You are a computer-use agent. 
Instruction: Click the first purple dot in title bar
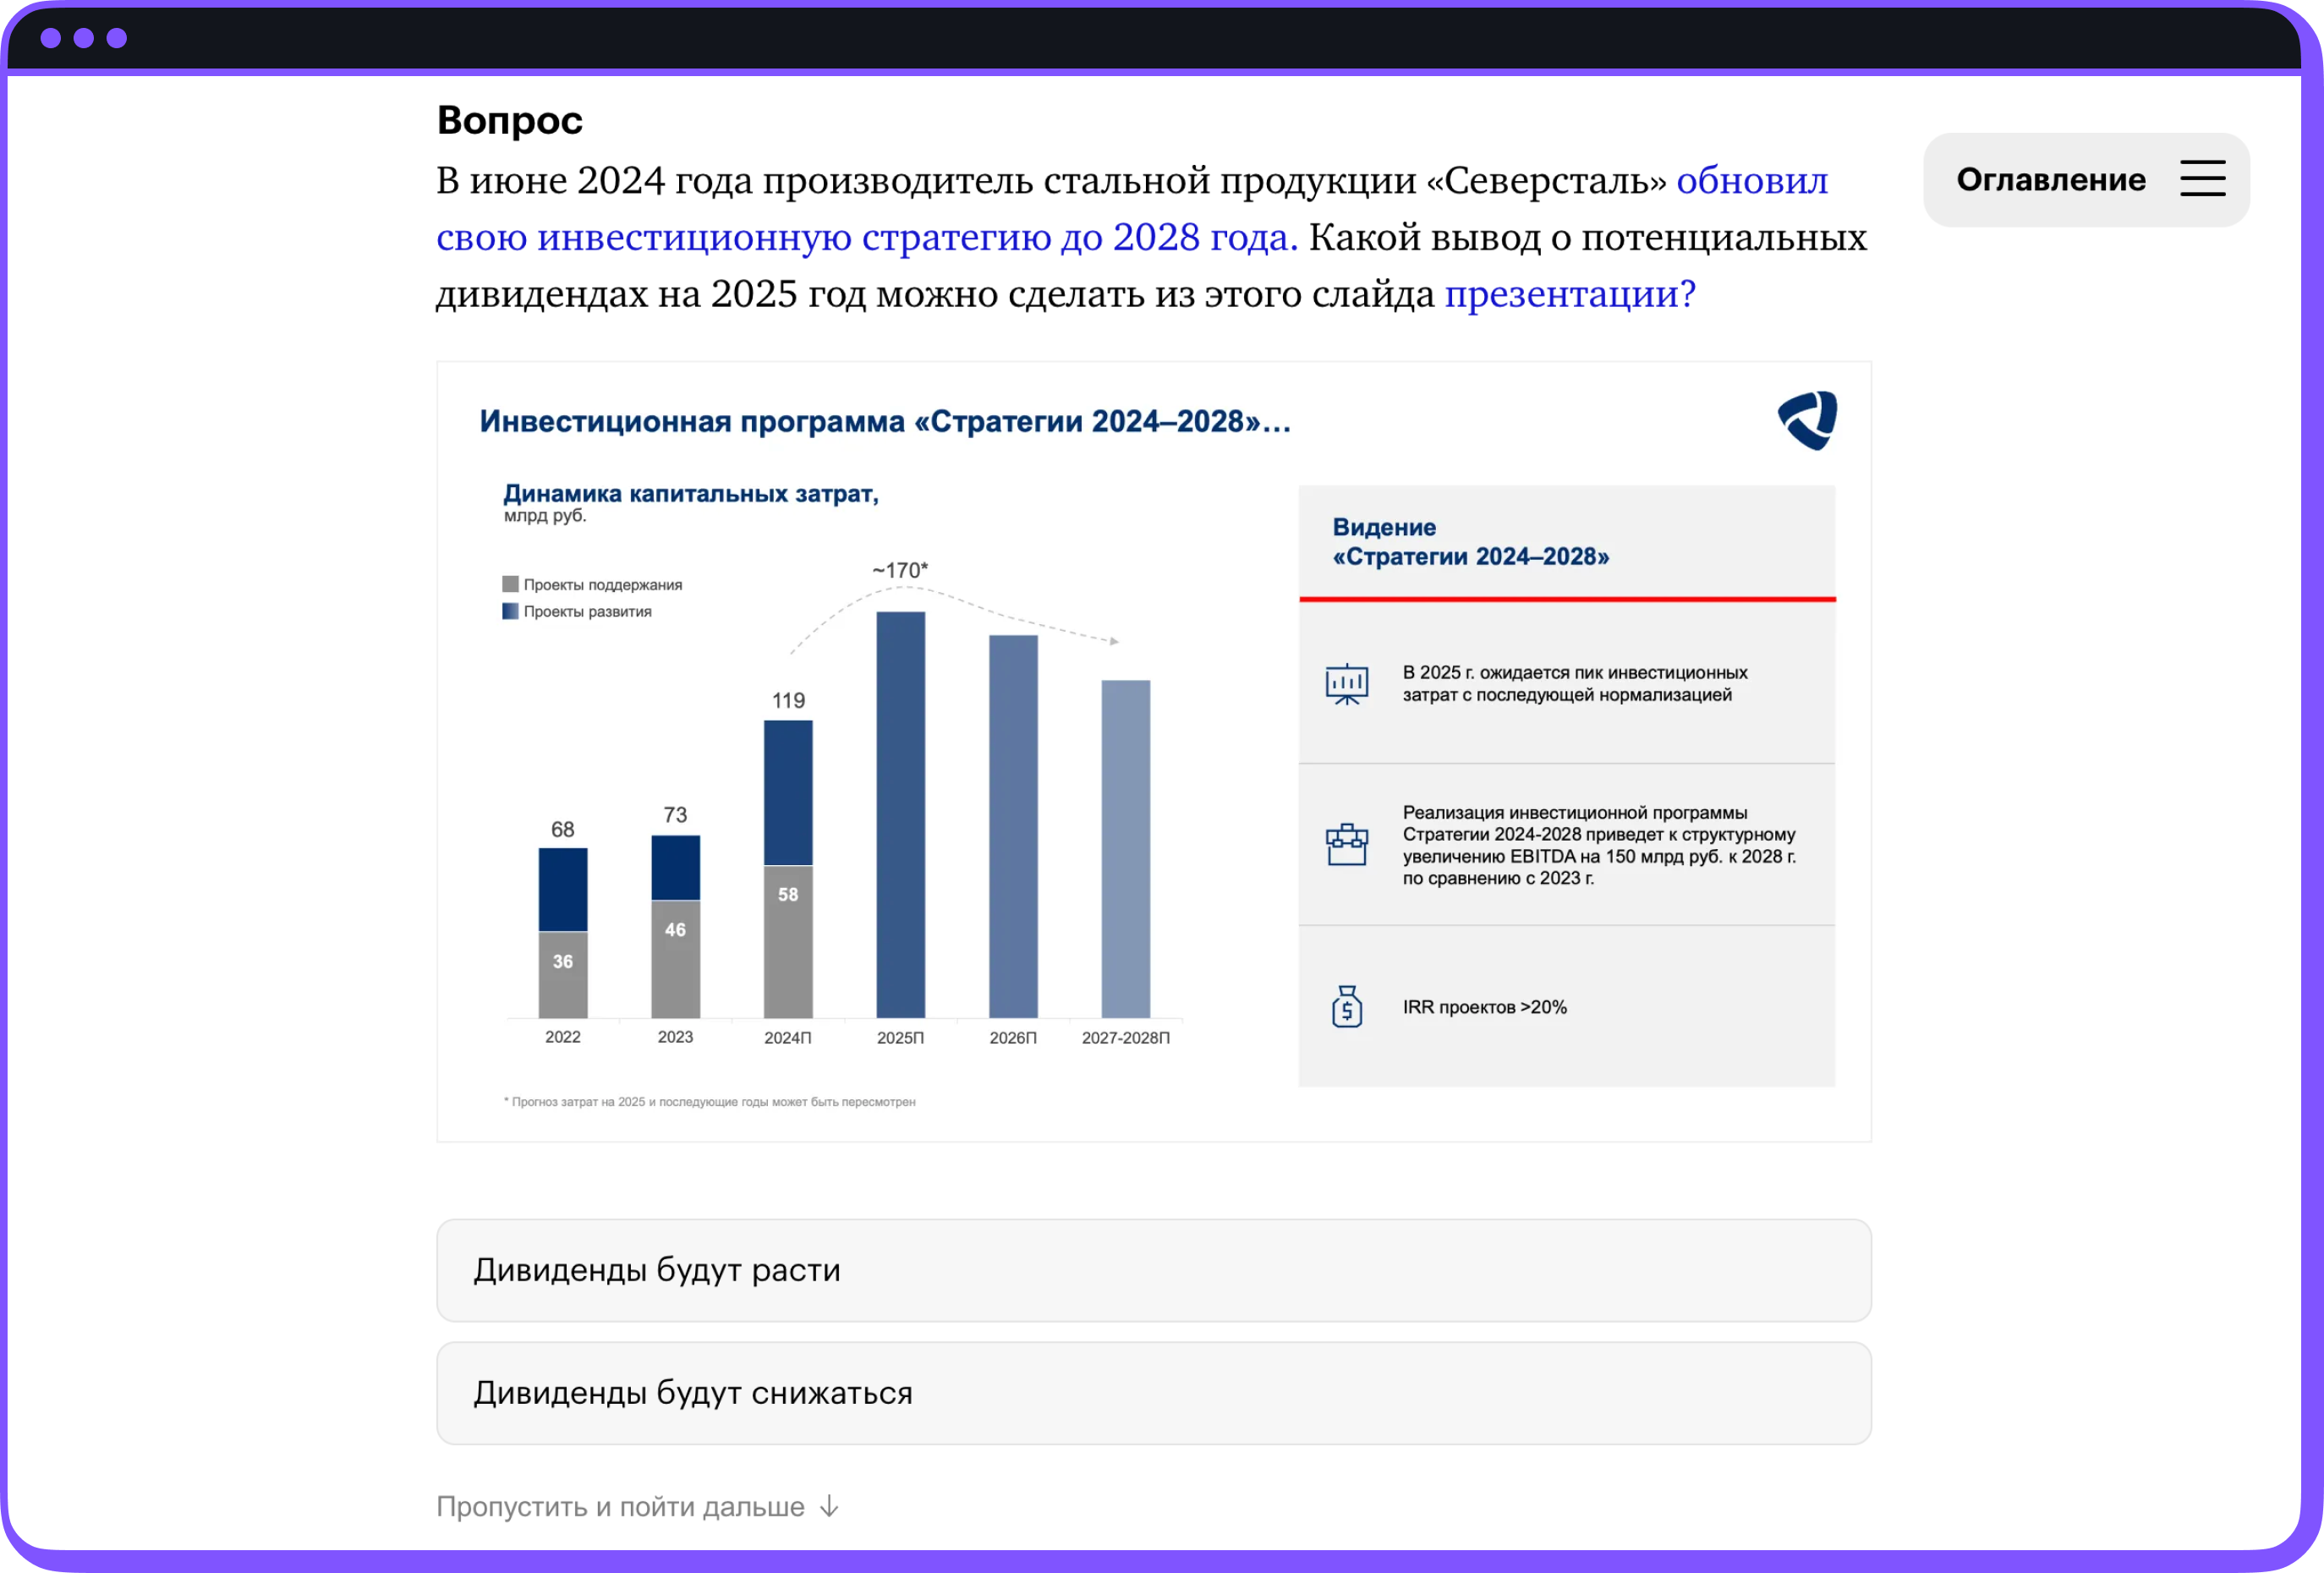51,38
